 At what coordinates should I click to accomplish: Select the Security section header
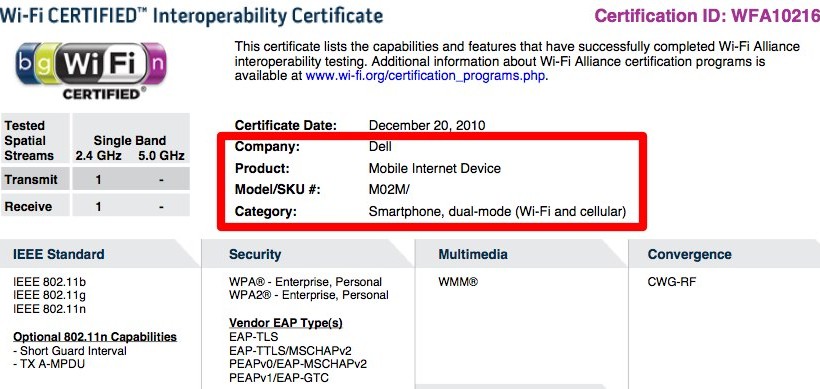click(255, 255)
